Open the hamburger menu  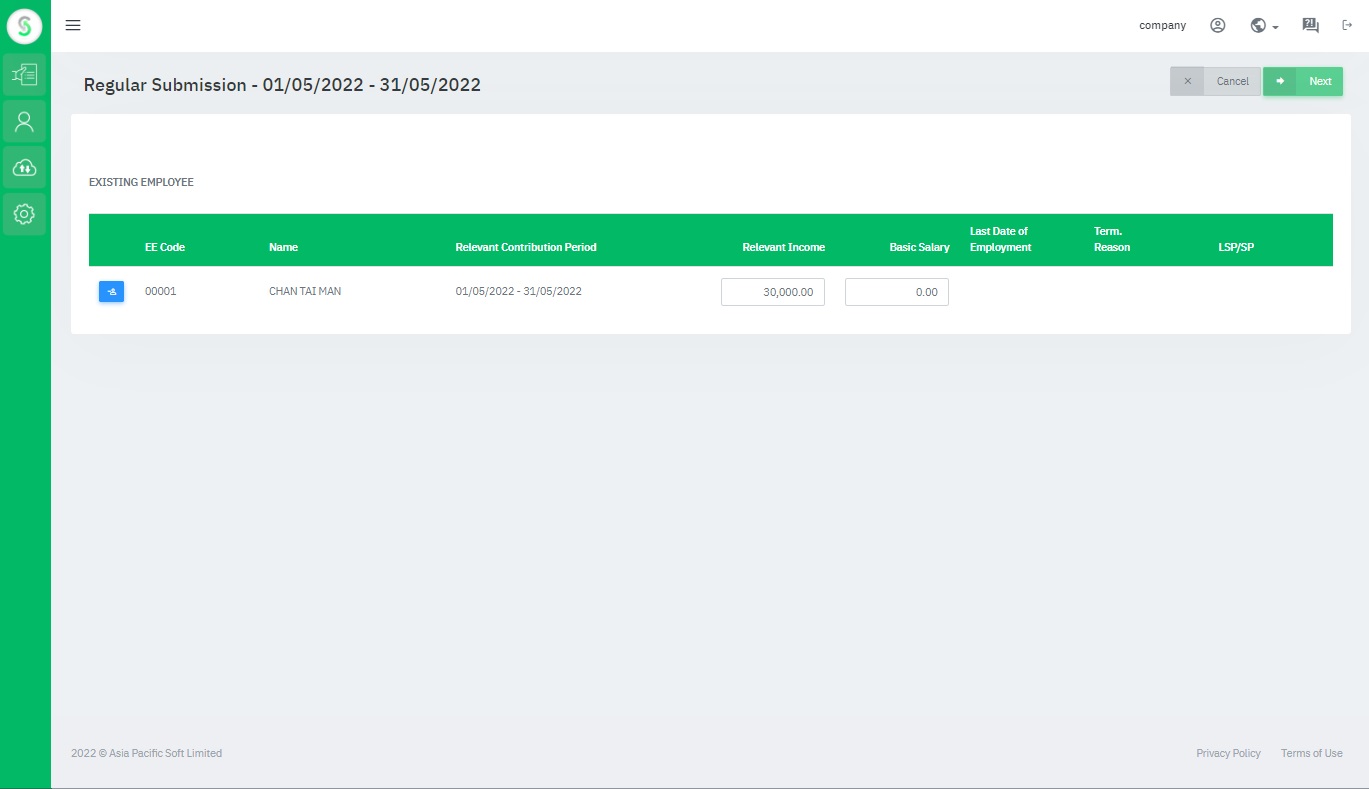pos(73,25)
